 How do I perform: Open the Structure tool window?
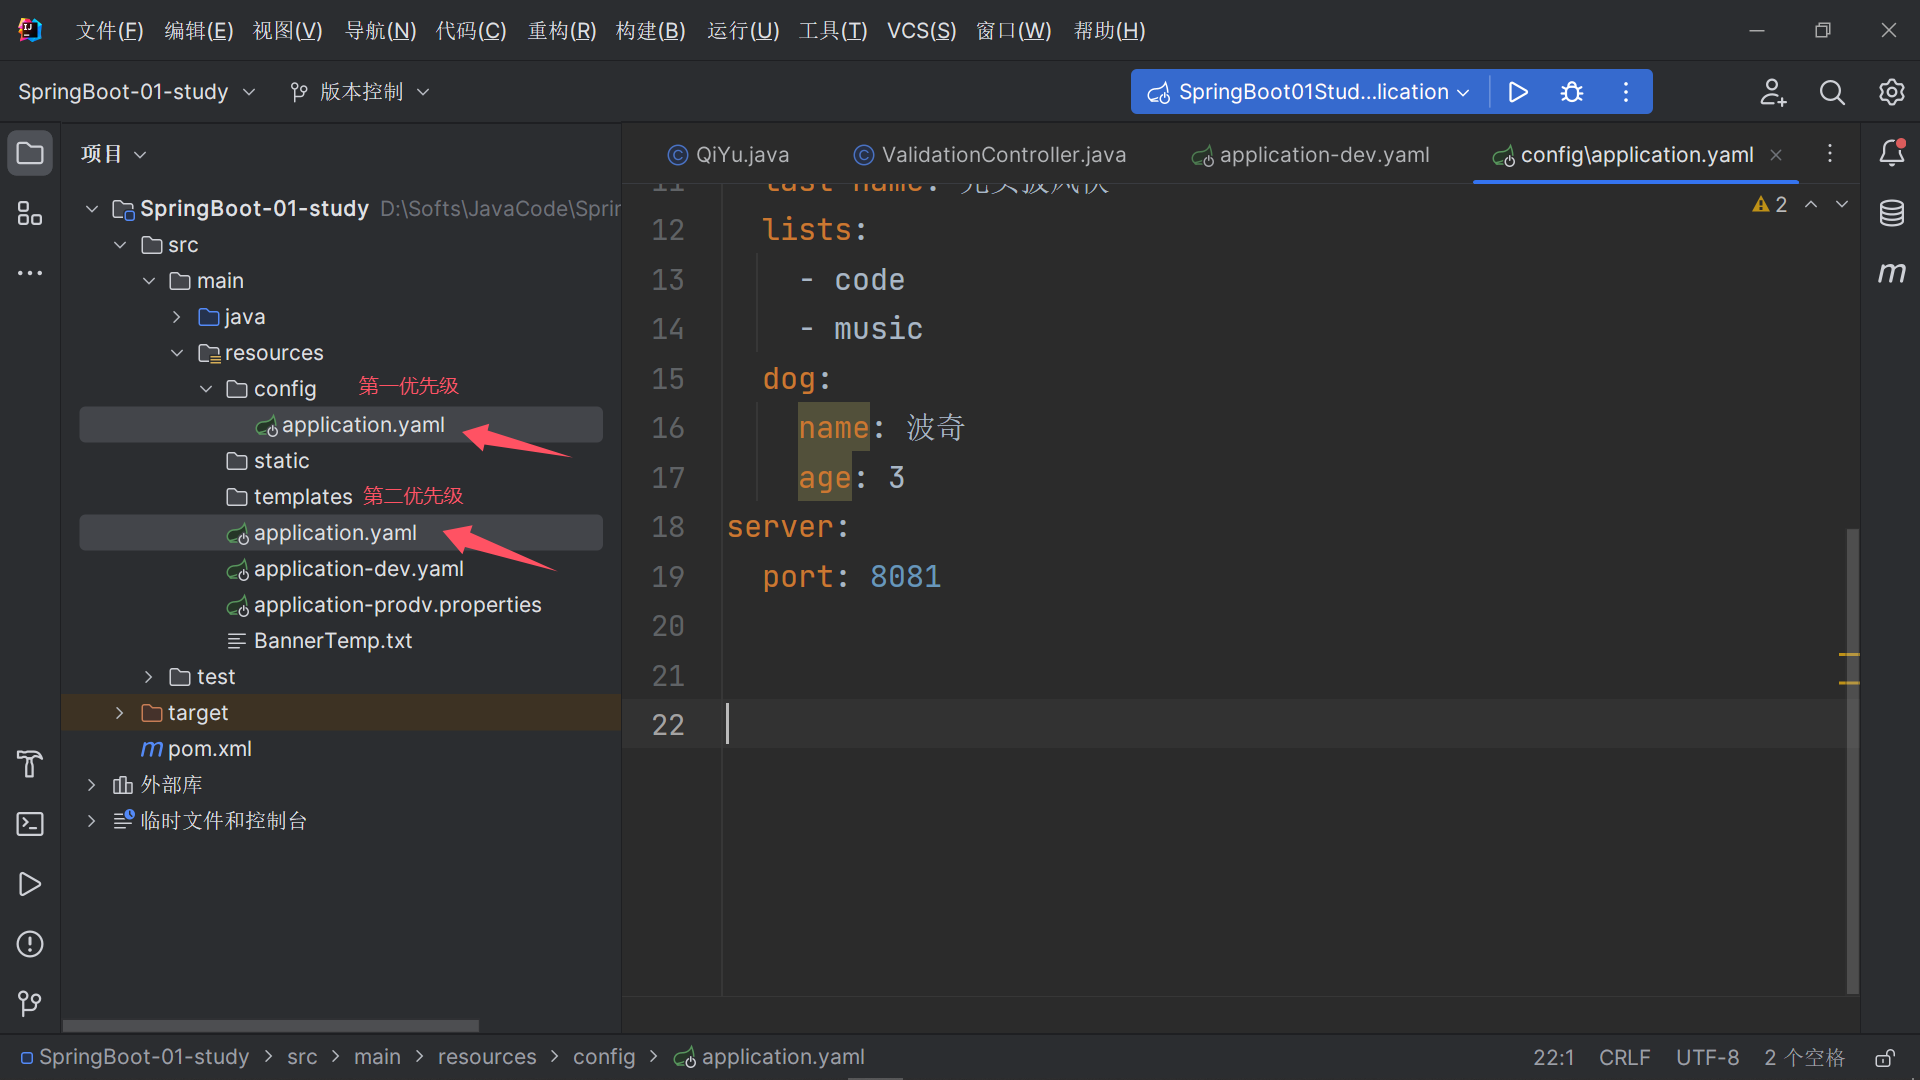30,213
